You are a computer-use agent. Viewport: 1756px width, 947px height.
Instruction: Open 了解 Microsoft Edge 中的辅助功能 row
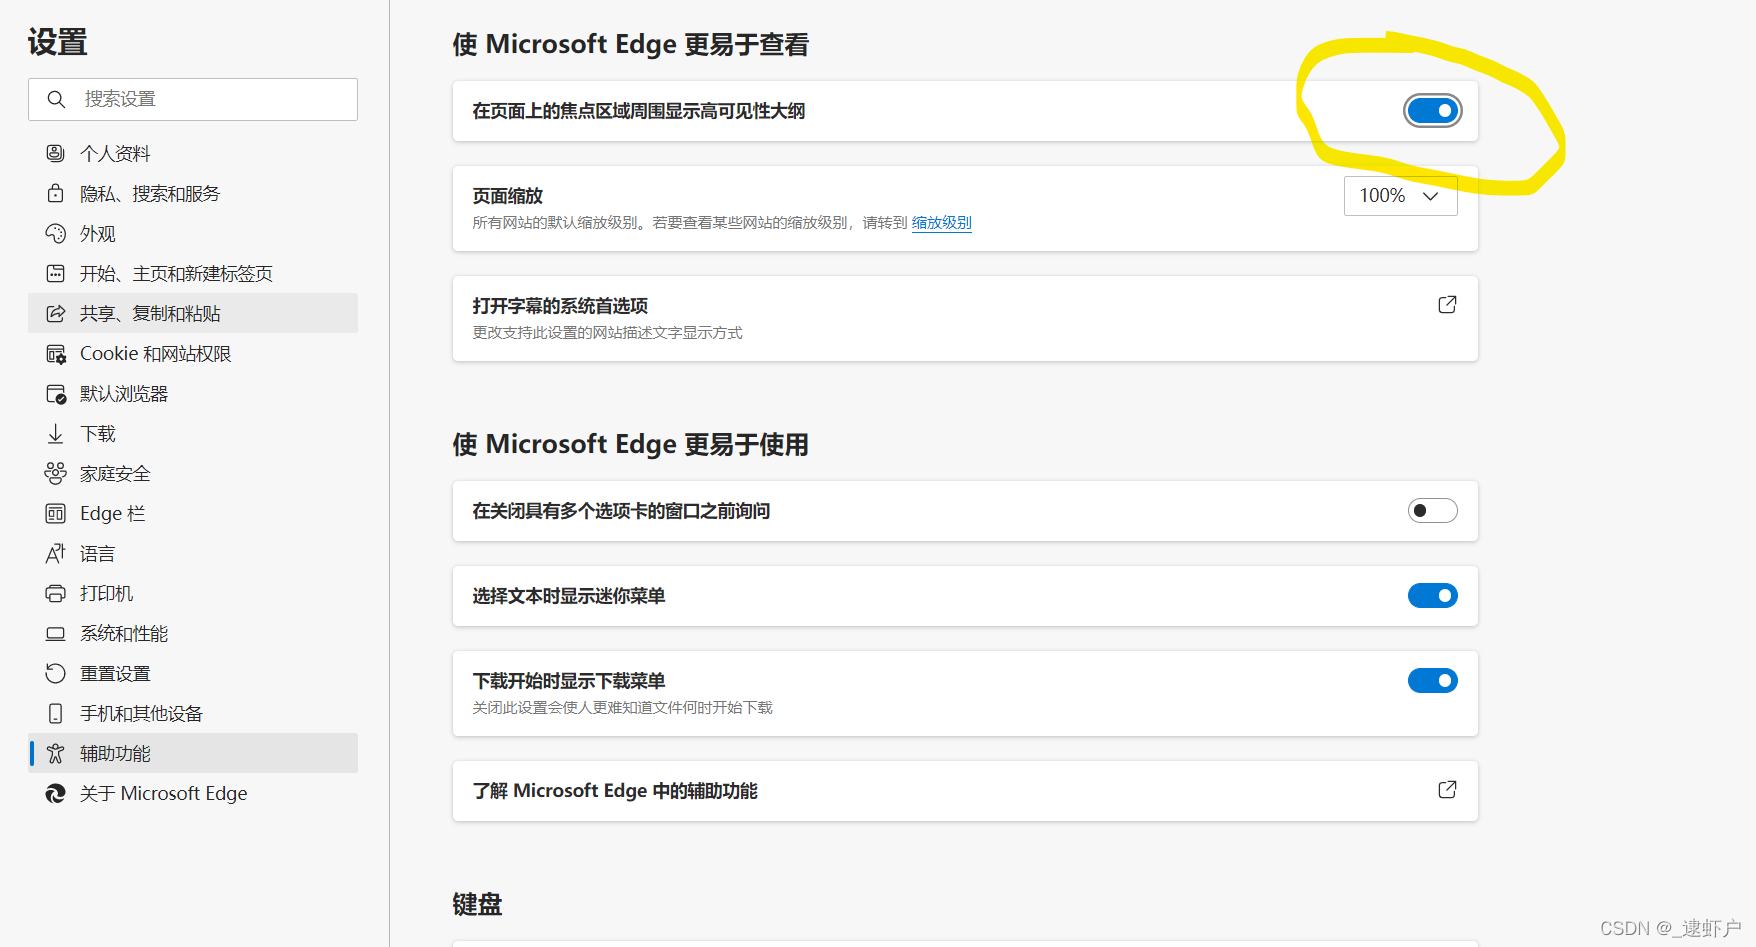tap(965, 791)
